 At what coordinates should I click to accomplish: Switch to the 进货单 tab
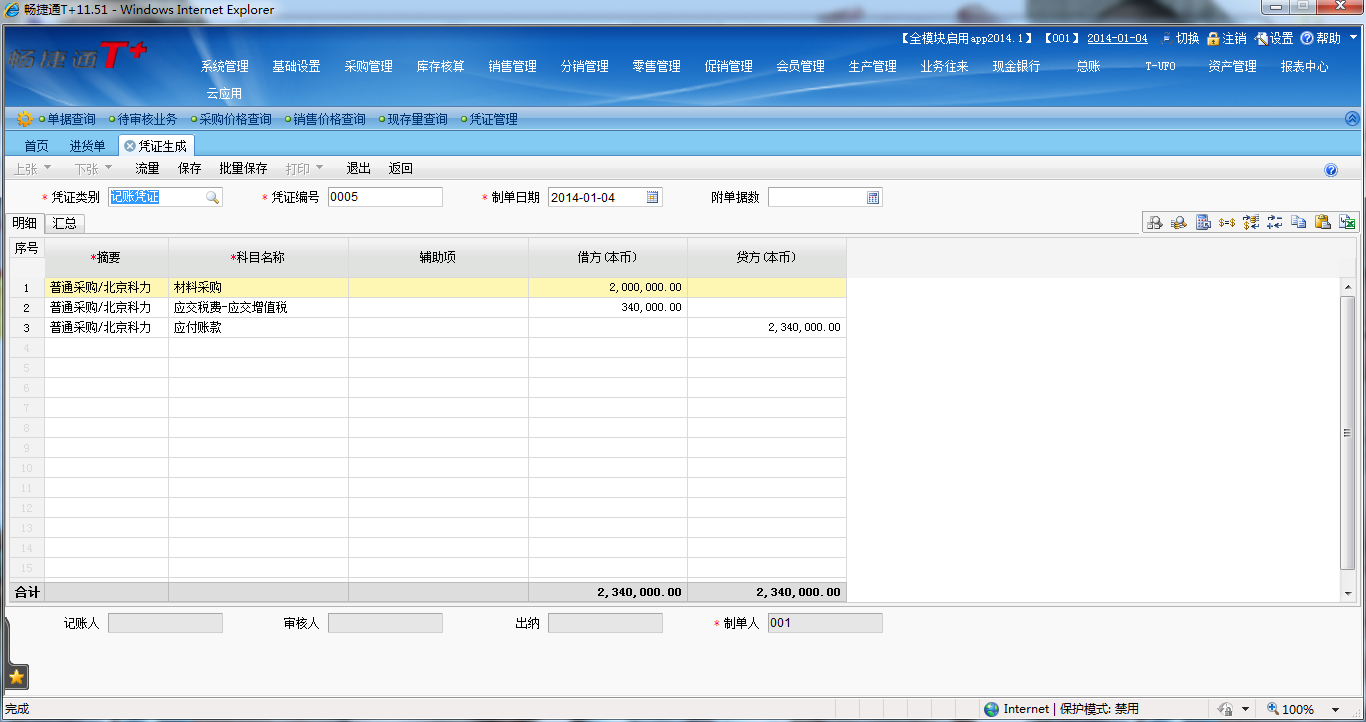pyautogui.click(x=87, y=146)
